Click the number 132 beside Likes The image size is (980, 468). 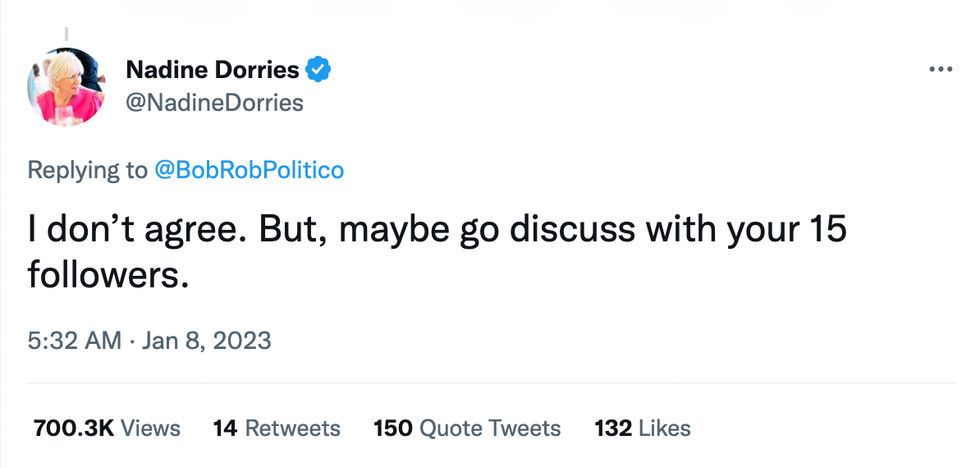click(x=612, y=429)
